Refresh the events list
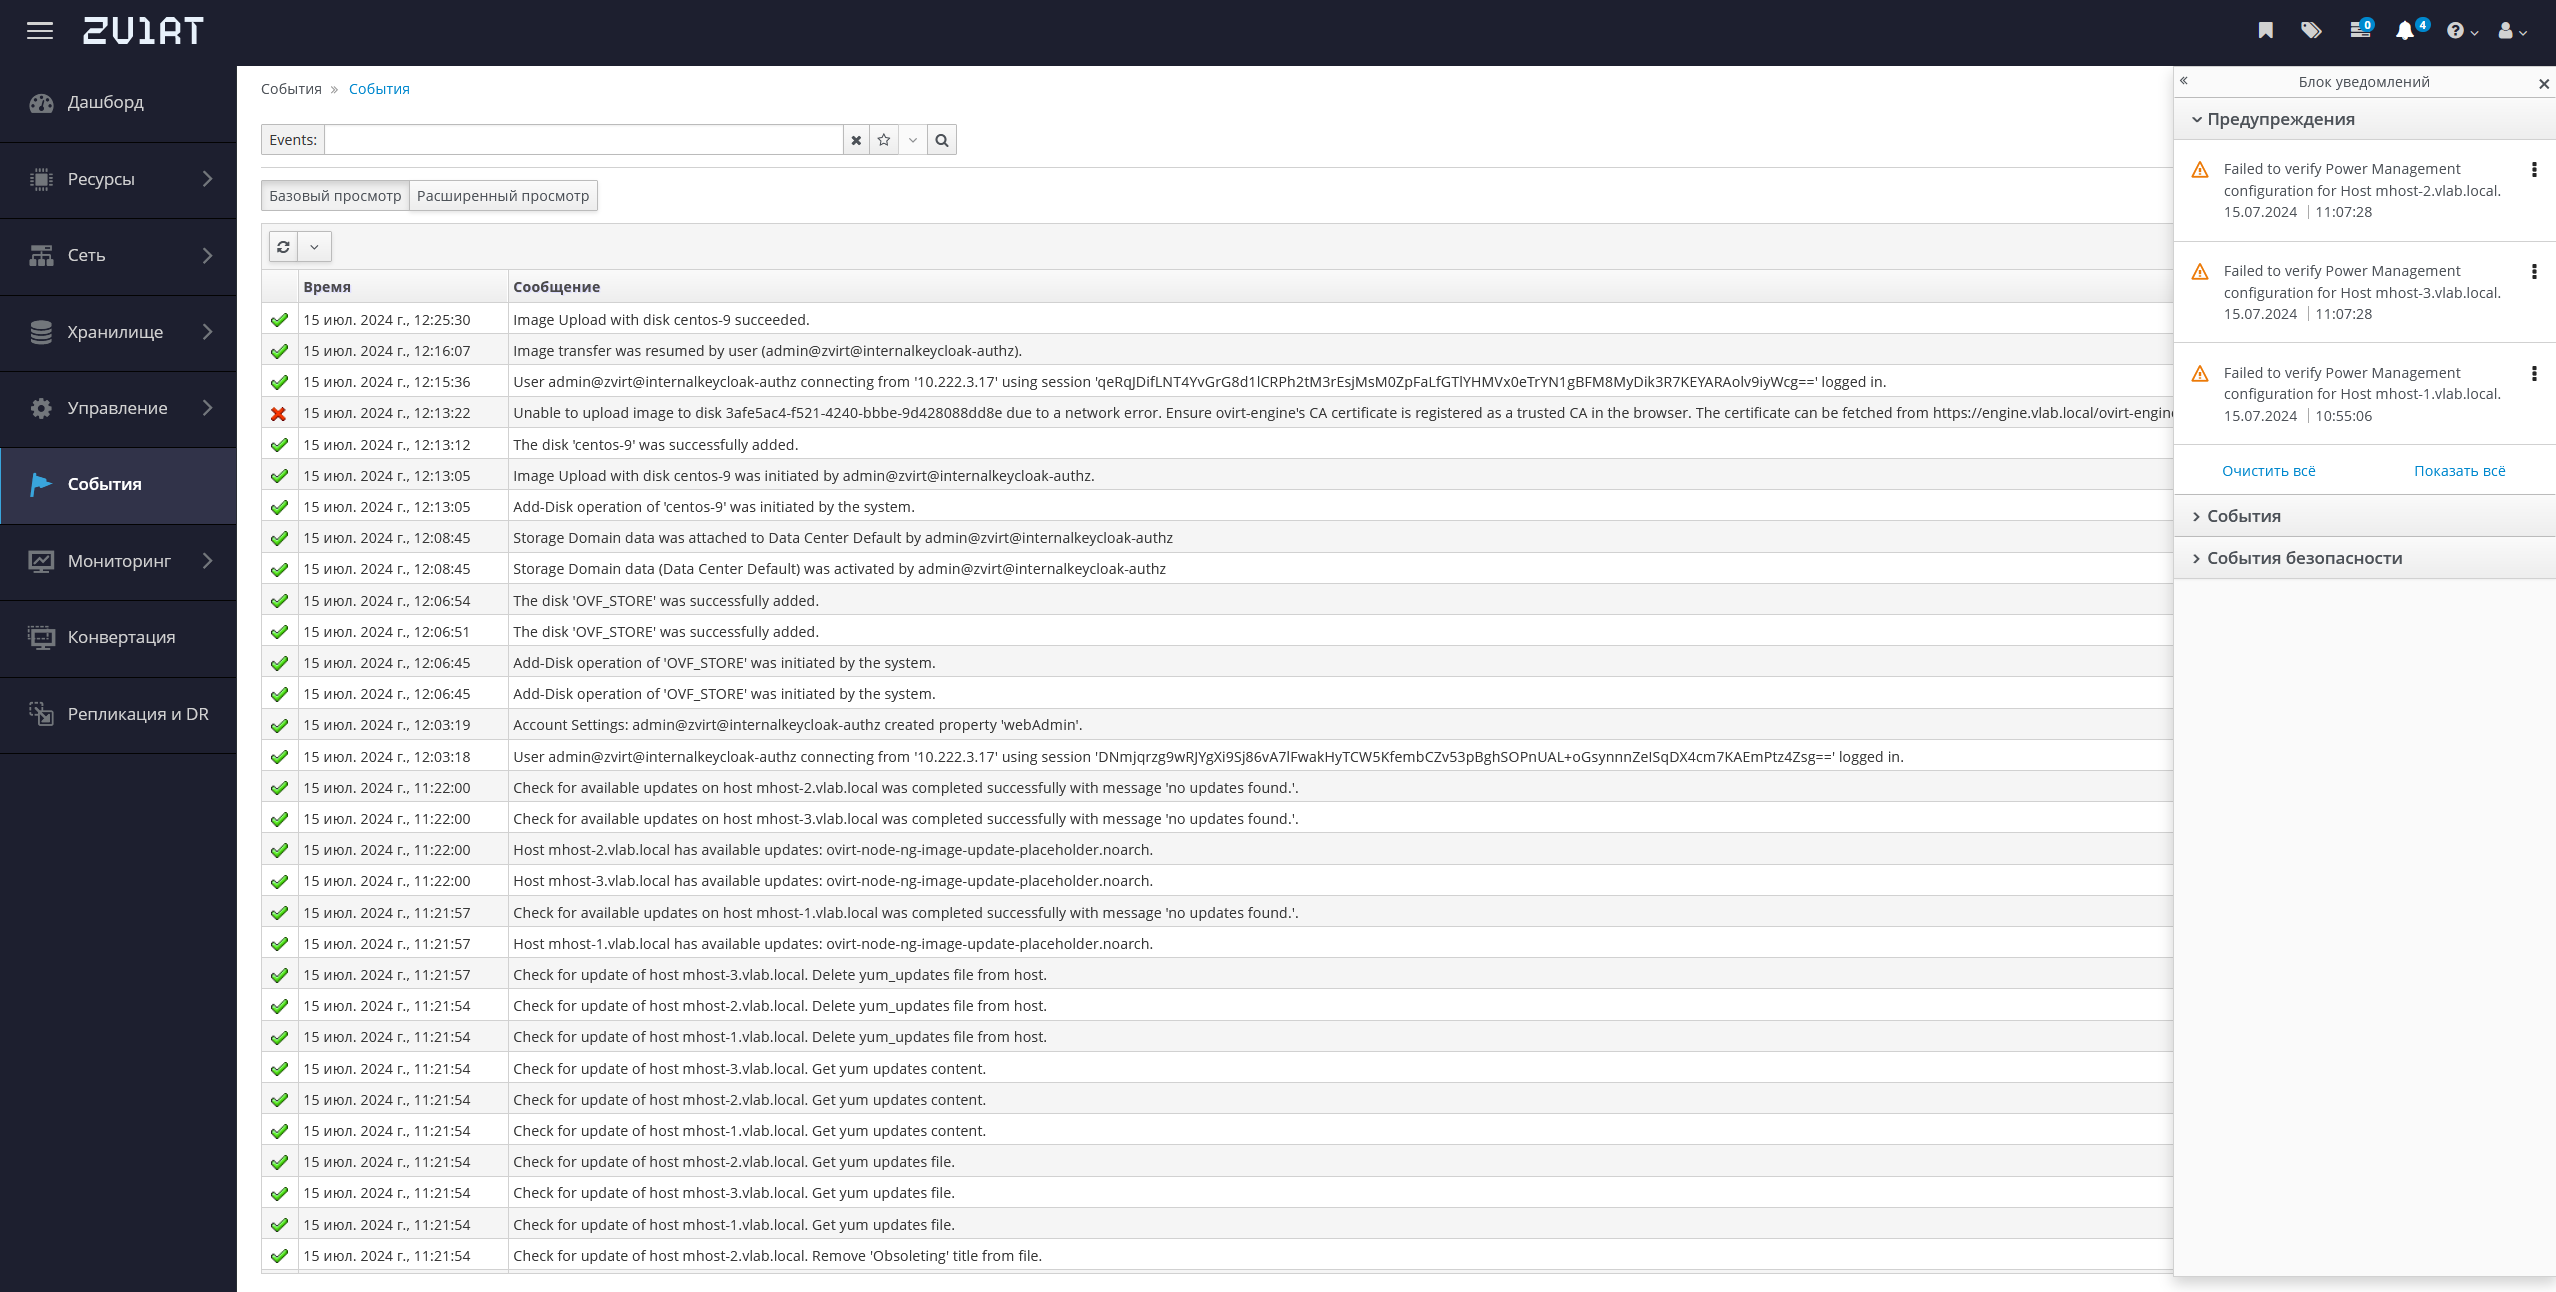Viewport: 2556px width, 1292px height. pos(283,247)
